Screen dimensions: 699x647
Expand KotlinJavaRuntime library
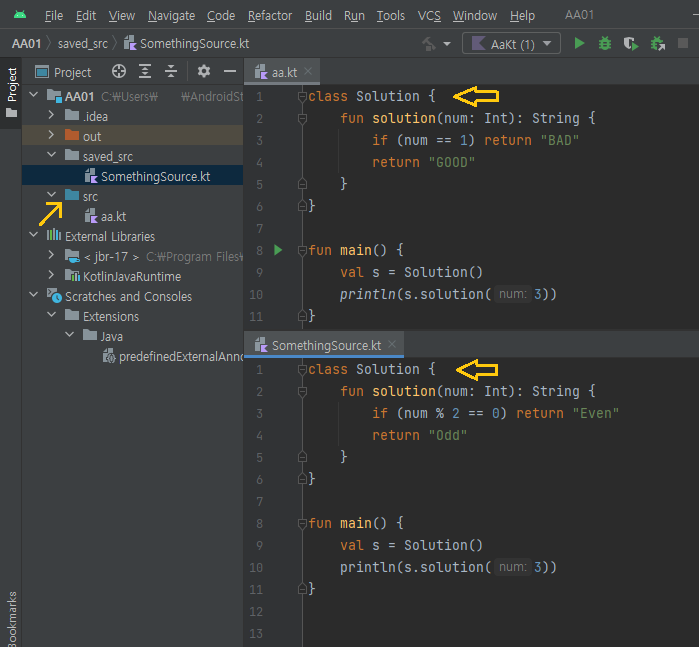51,275
